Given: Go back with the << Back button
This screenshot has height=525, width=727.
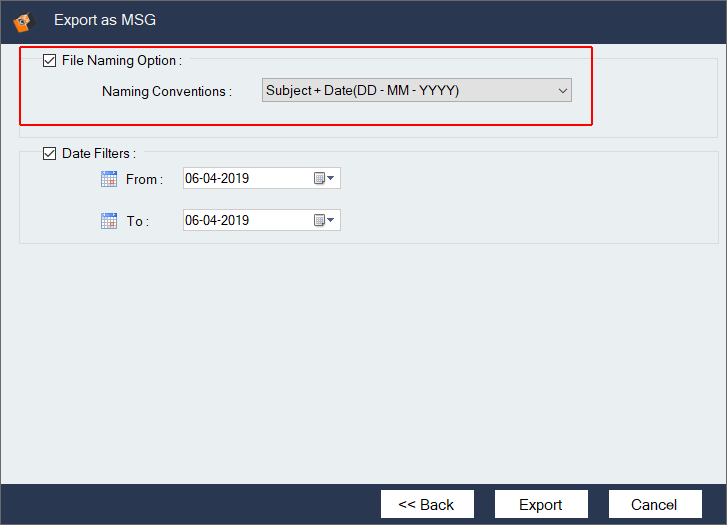Looking at the screenshot, I should pyautogui.click(x=426, y=504).
